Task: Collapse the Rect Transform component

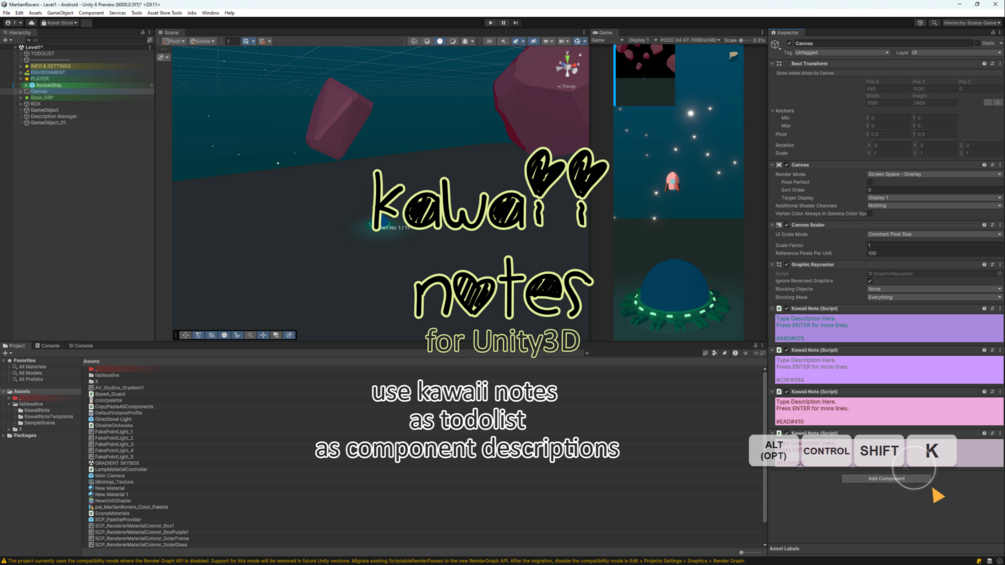Action: pyautogui.click(x=772, y=63)
